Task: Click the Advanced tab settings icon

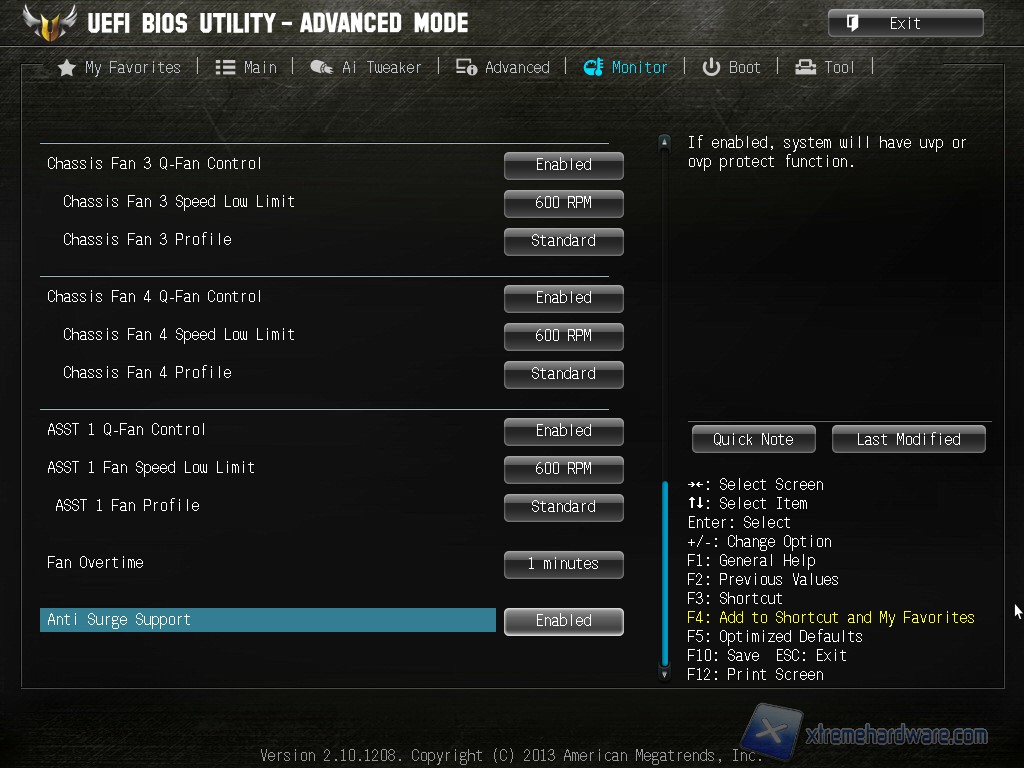Action: [x=466, y=67]
